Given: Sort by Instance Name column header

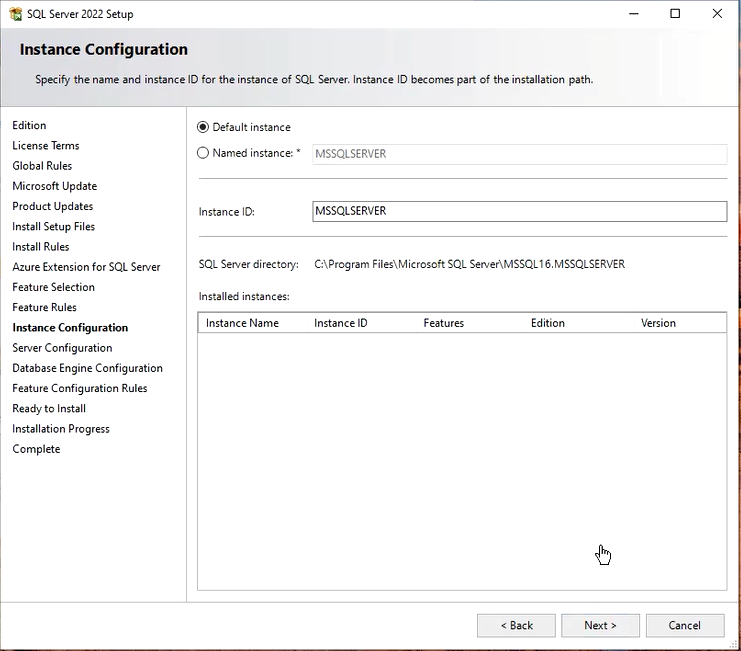Looking at the screenshot, I should (252, 323).
